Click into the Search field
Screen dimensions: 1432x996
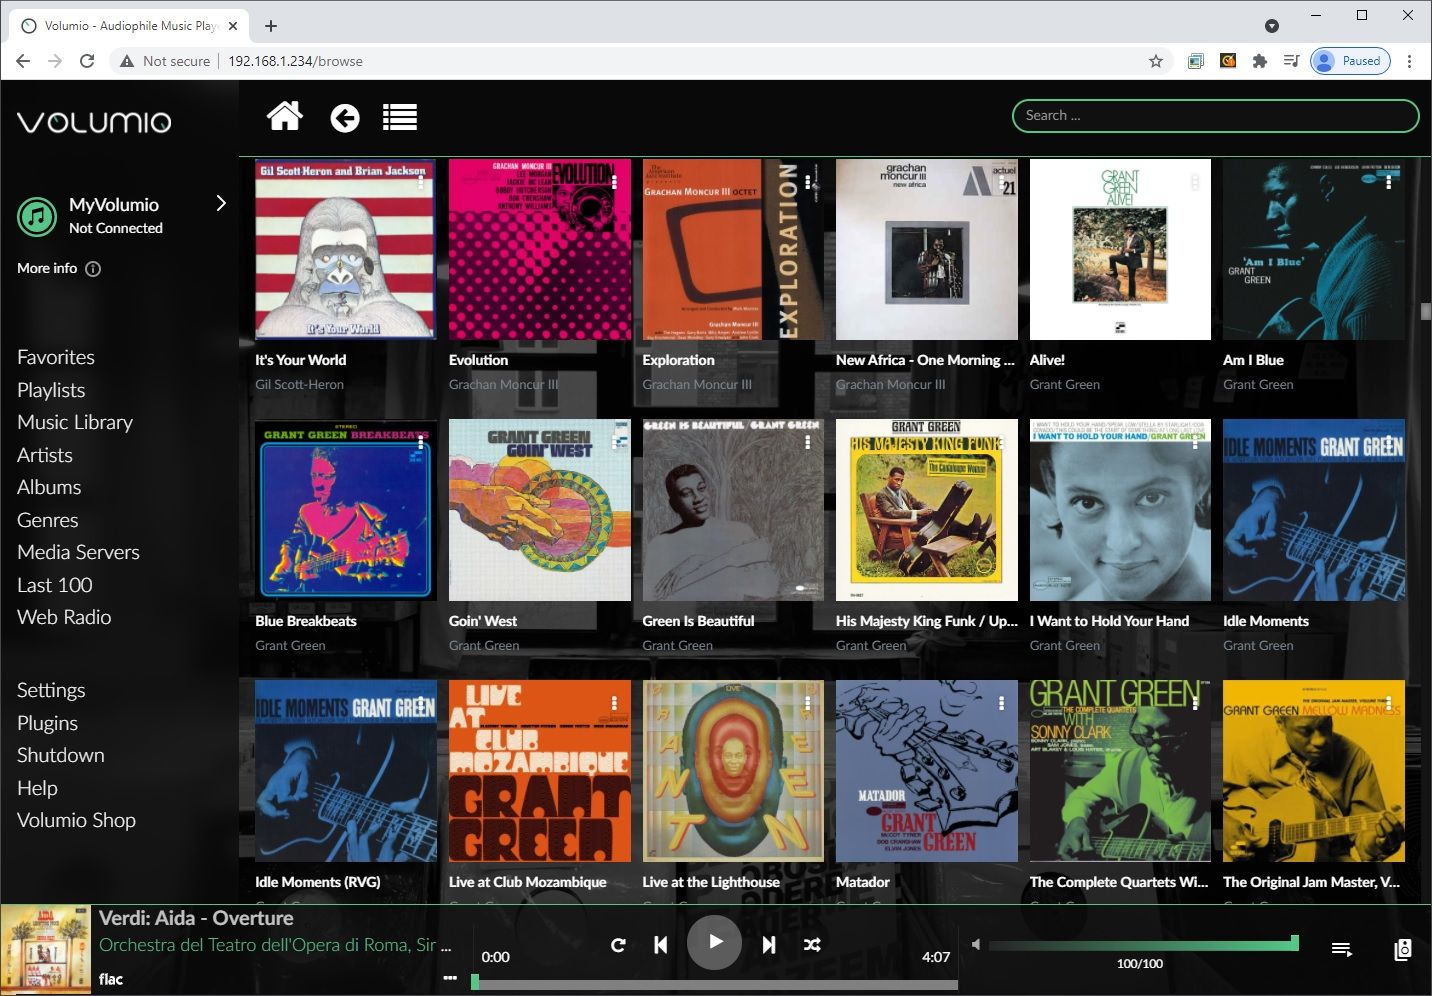1215,116
